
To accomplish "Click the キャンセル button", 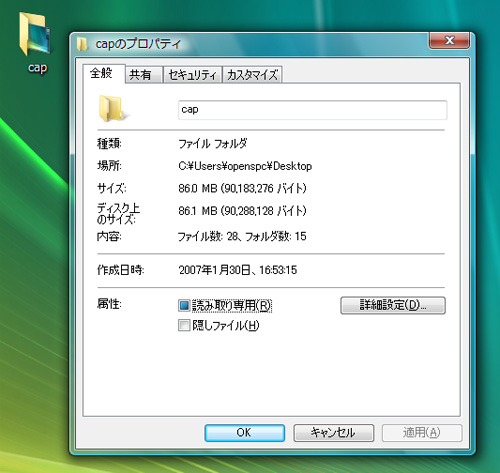I will pos(333,433).
